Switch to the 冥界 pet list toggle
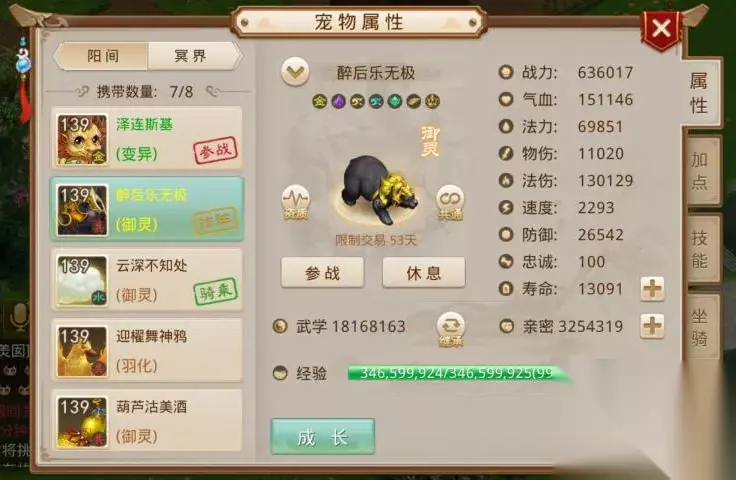 (x=193, y=56)
